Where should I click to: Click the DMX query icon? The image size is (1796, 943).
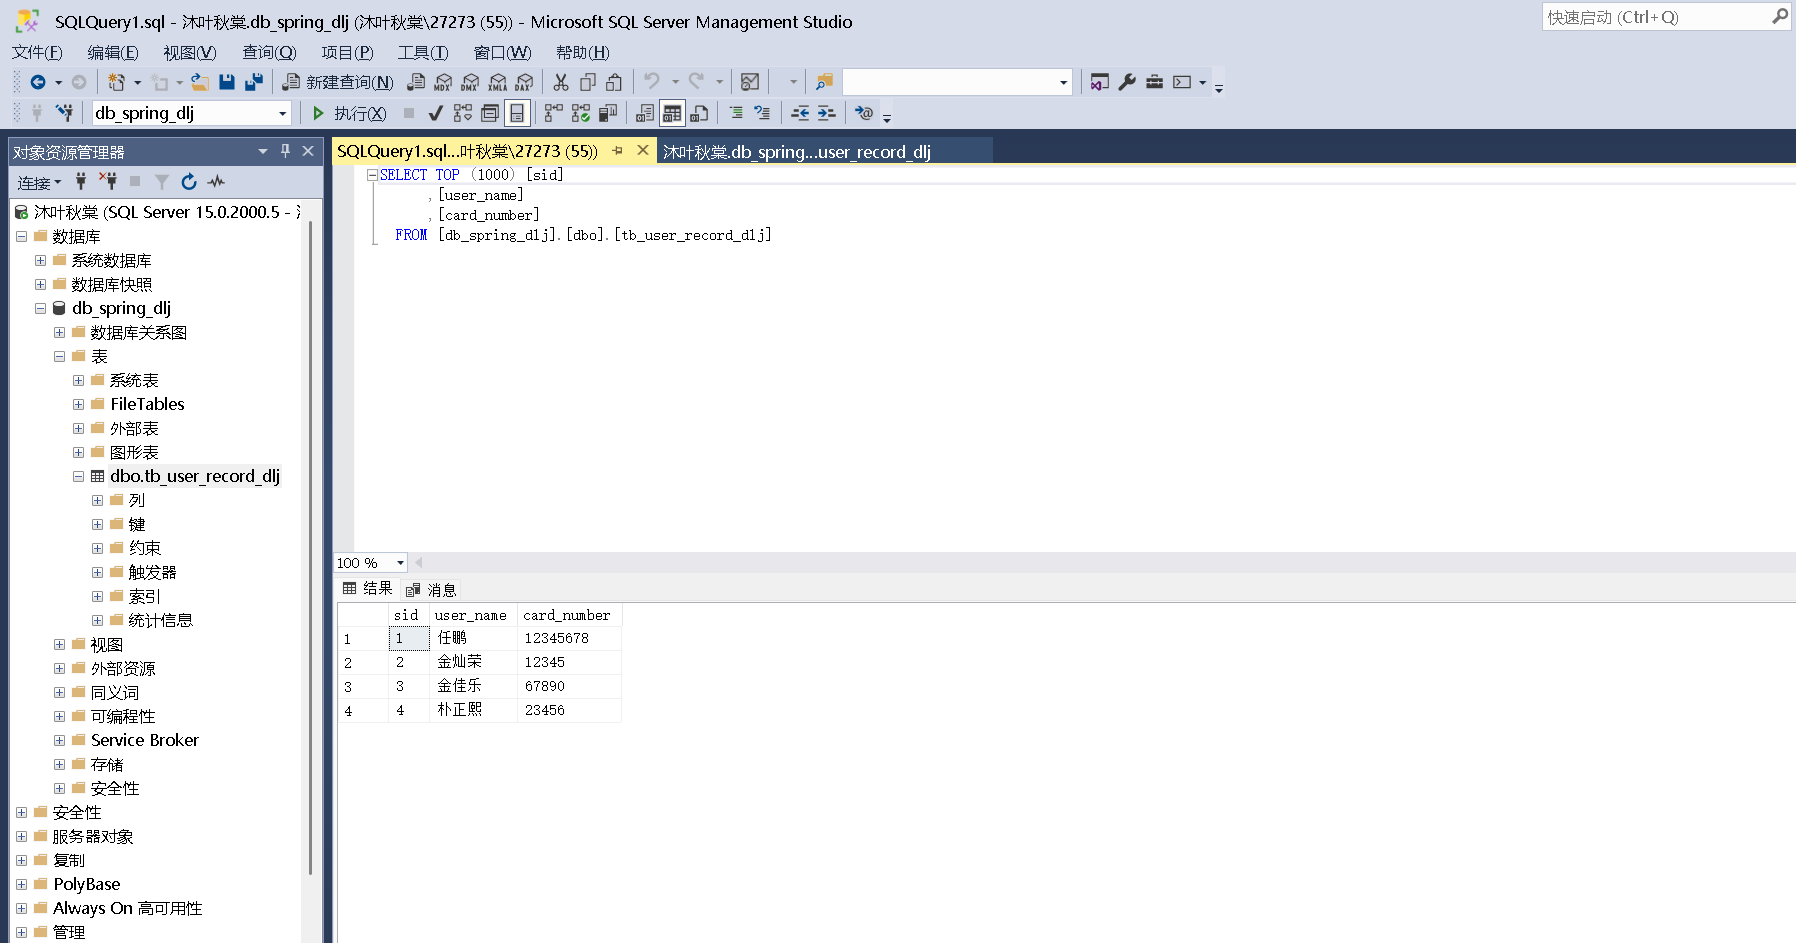[x=470, y=82]
